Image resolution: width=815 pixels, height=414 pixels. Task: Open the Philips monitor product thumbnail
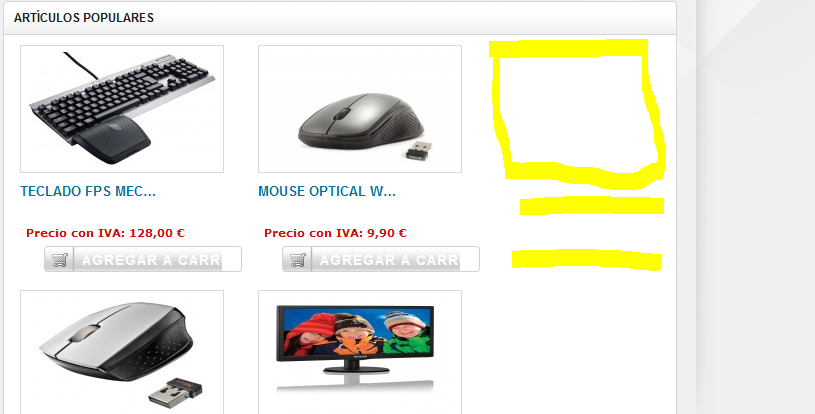(x=360, y=352)
